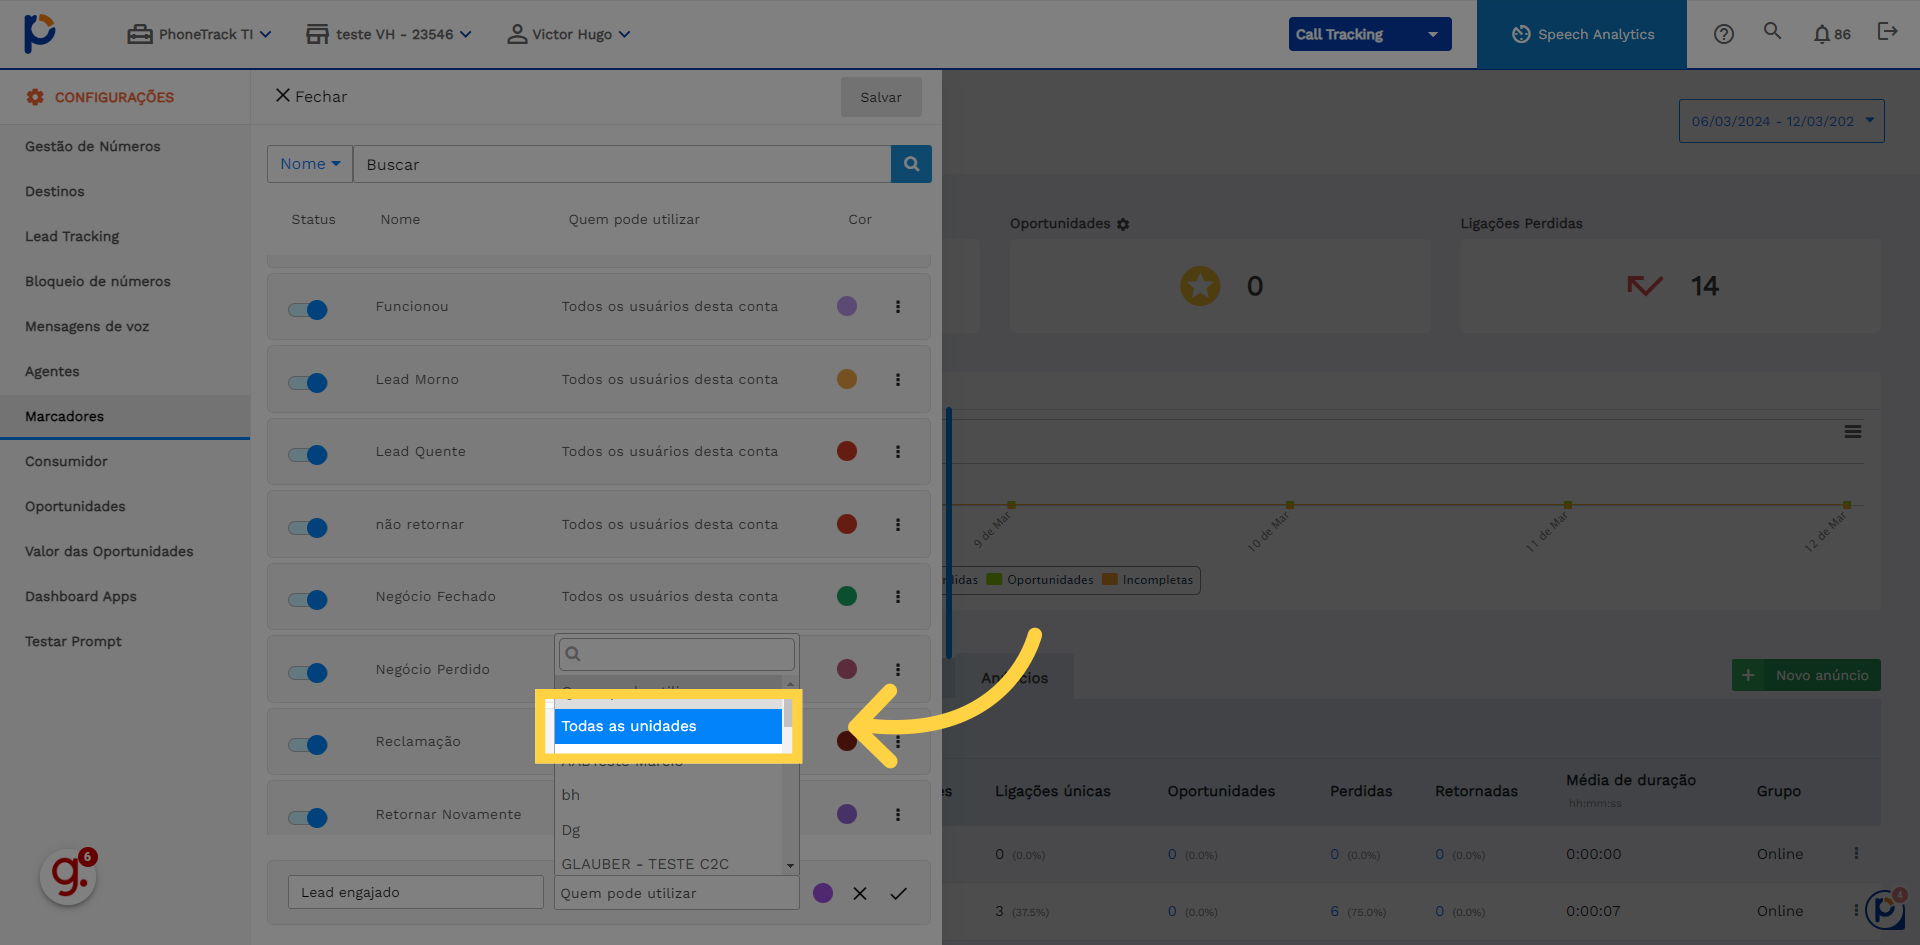
Task: Click the Buscar search input field
Action: (x=621, y=164)
